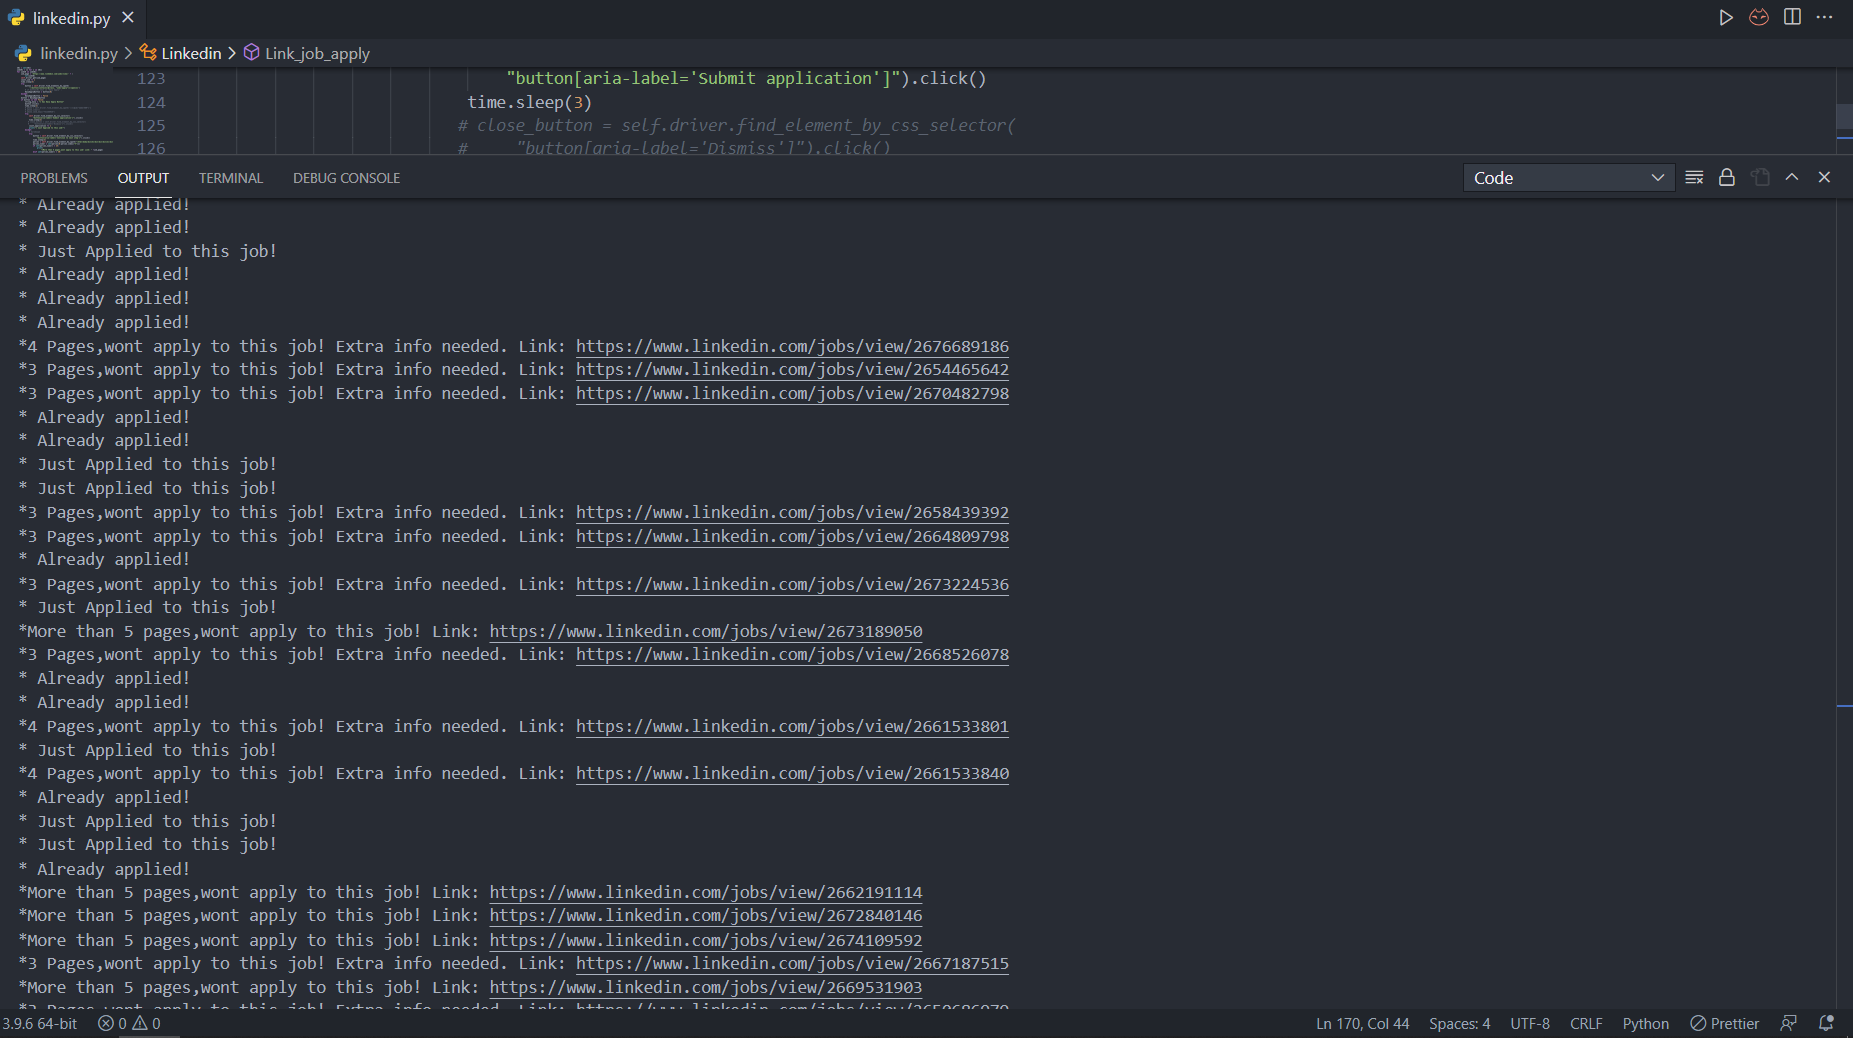The height and width of the screenshot is (1038, 1853).
Task: Click the orange face extension icon
Action: [1759, 17]
